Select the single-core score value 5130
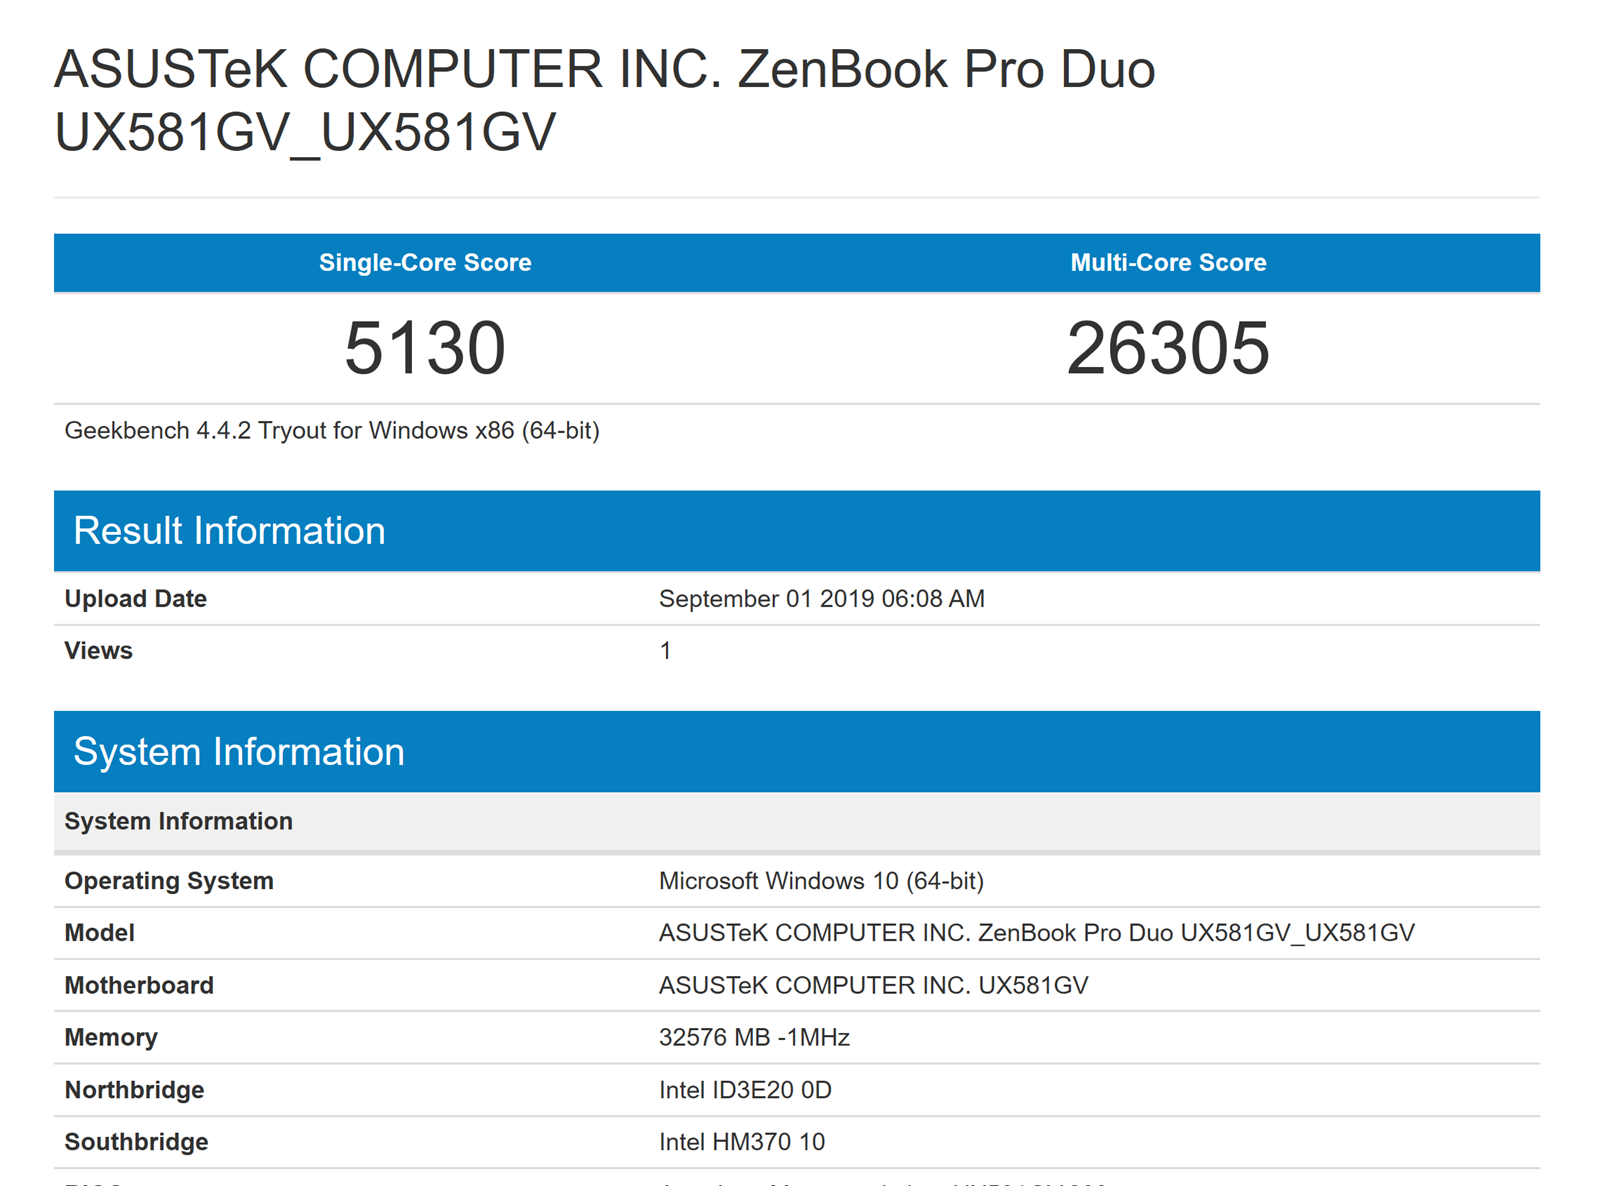The width and height of the screenshot is (1600, 1186). (x=425, y=348)
